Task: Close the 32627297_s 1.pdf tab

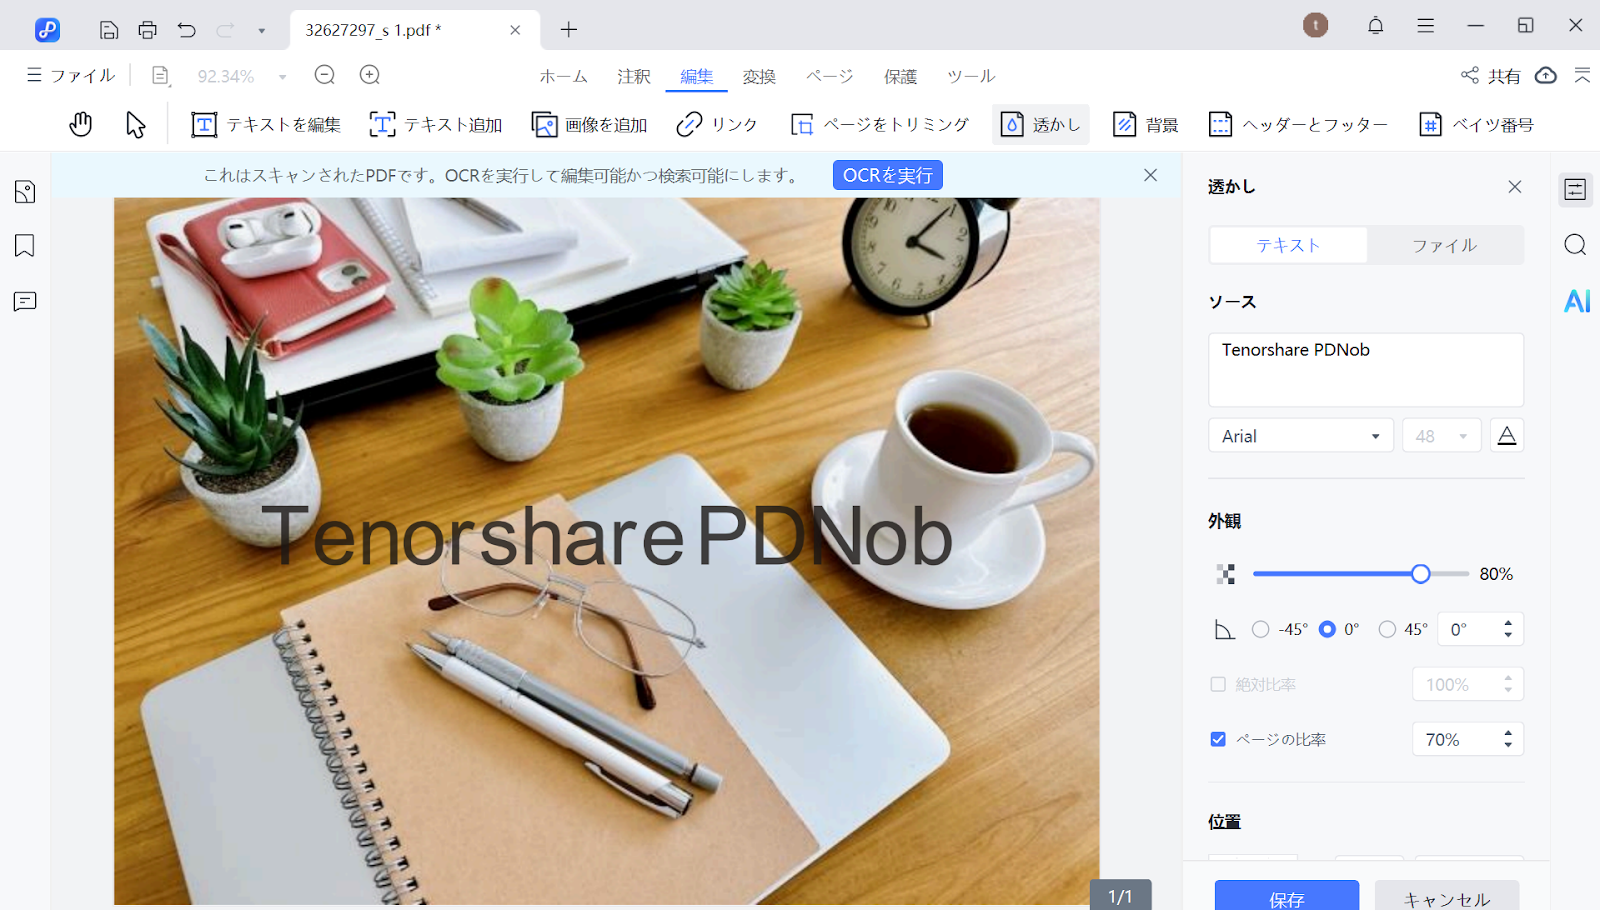Action: 515,30
